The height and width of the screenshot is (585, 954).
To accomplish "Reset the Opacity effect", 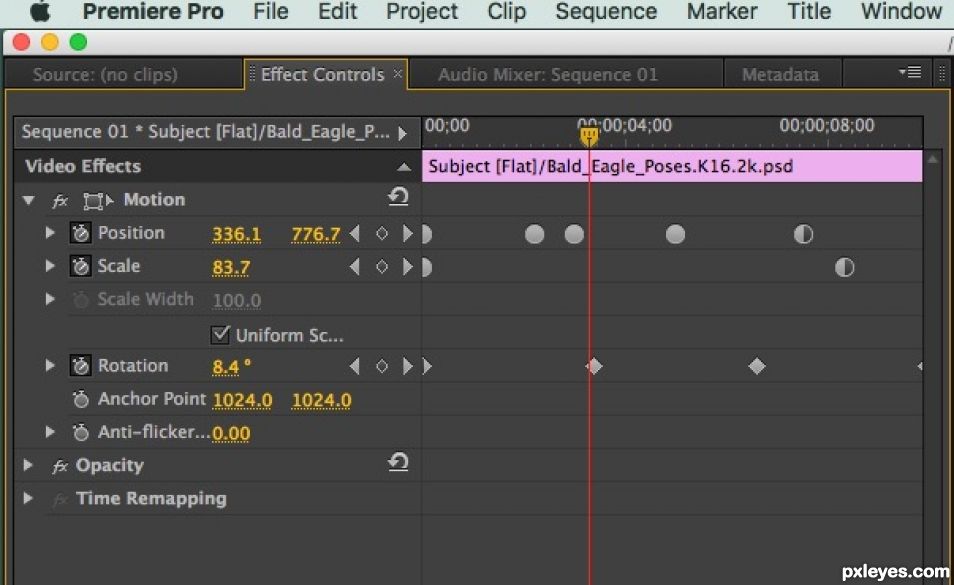I will tap(398, 462).
